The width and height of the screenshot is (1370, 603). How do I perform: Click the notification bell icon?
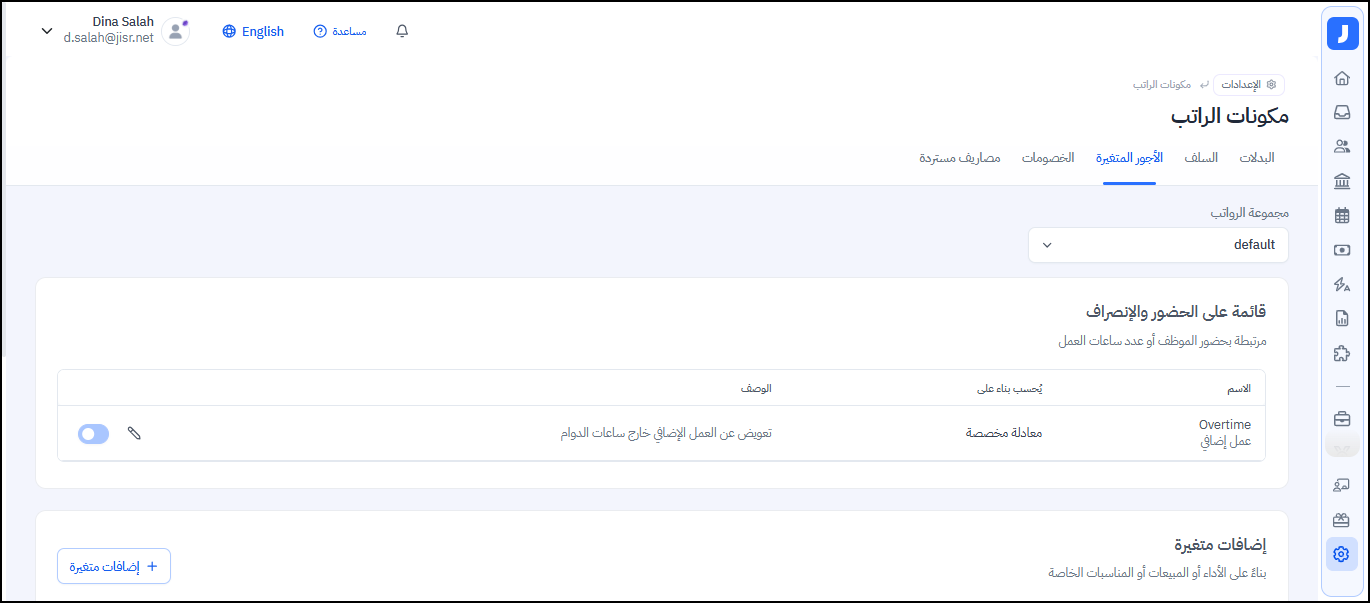pos(402,31)
